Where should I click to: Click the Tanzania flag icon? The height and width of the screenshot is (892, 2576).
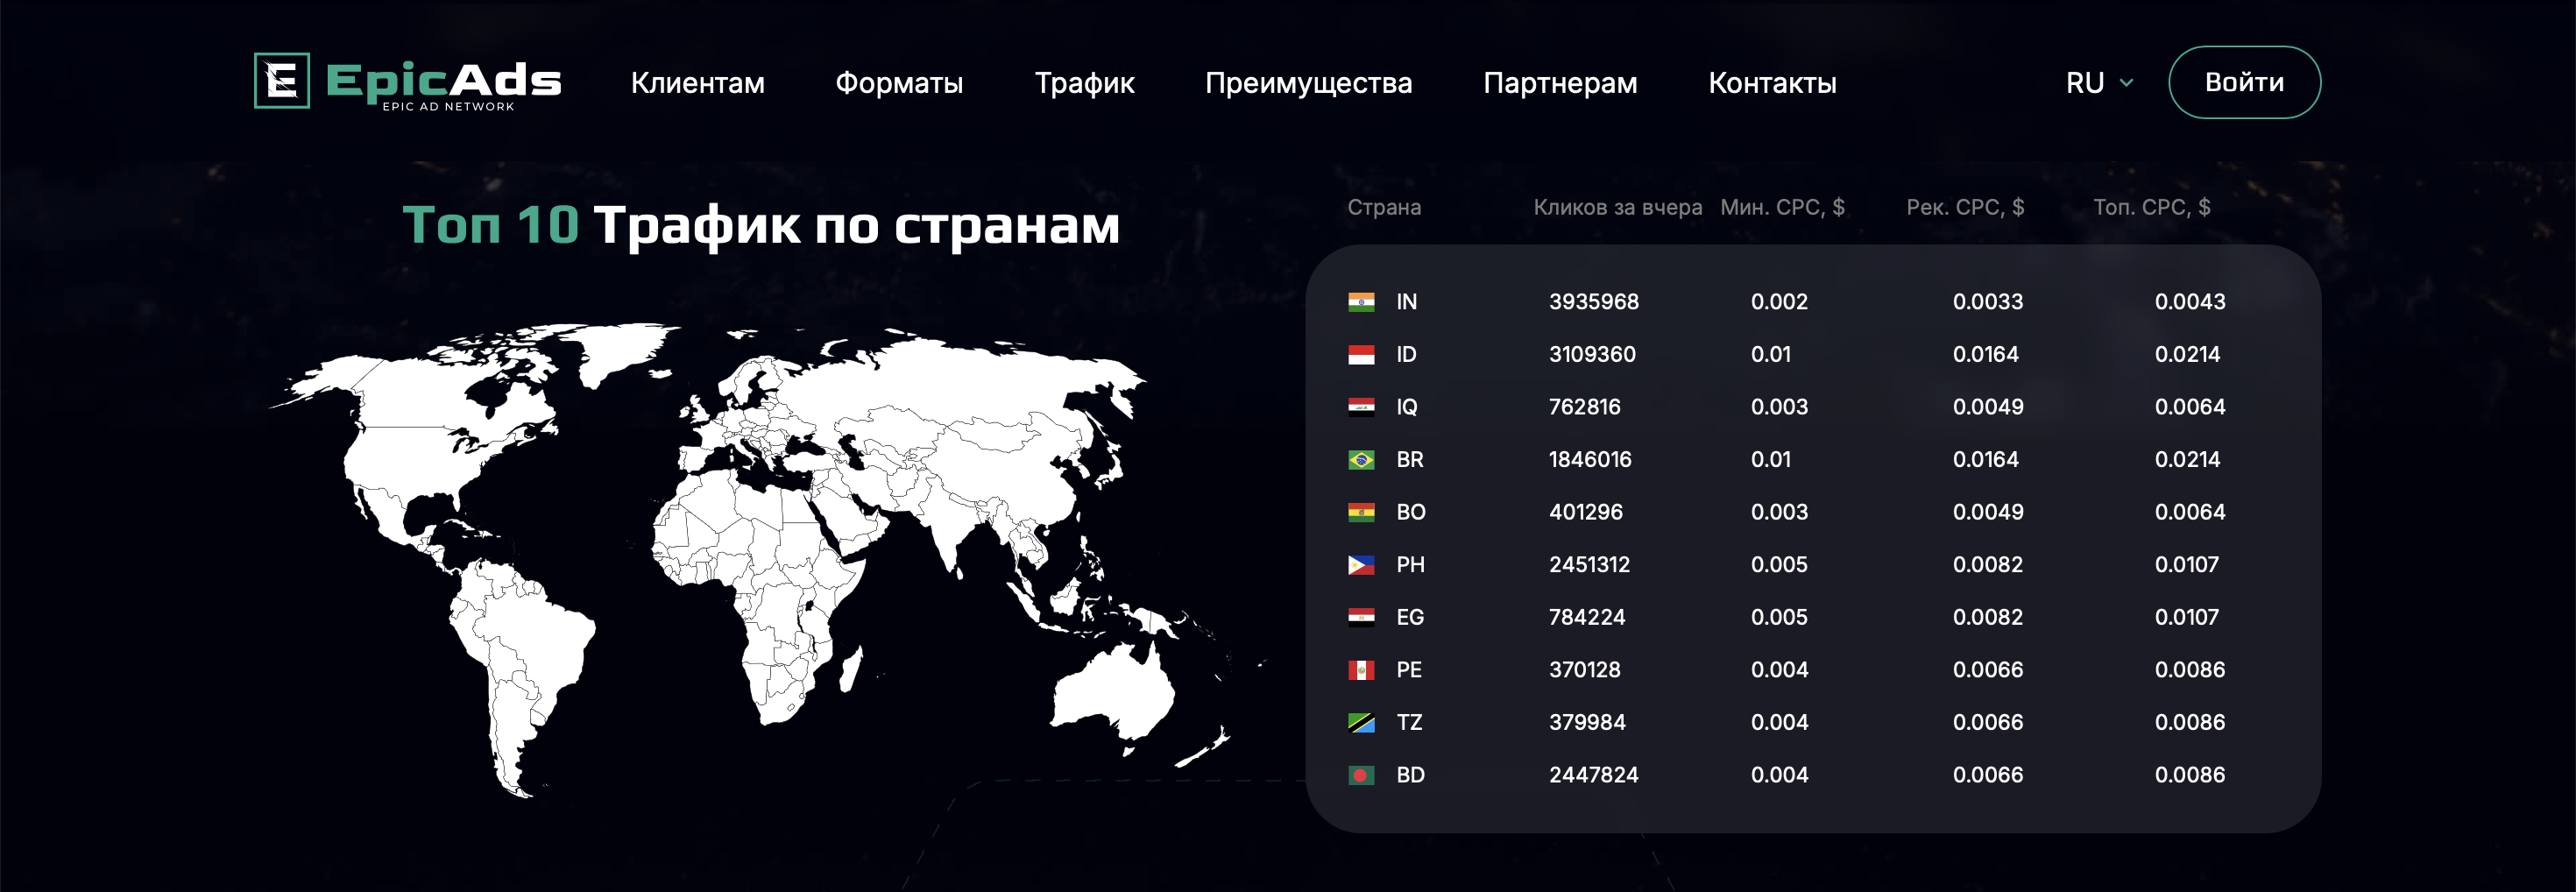(1360, 723)
